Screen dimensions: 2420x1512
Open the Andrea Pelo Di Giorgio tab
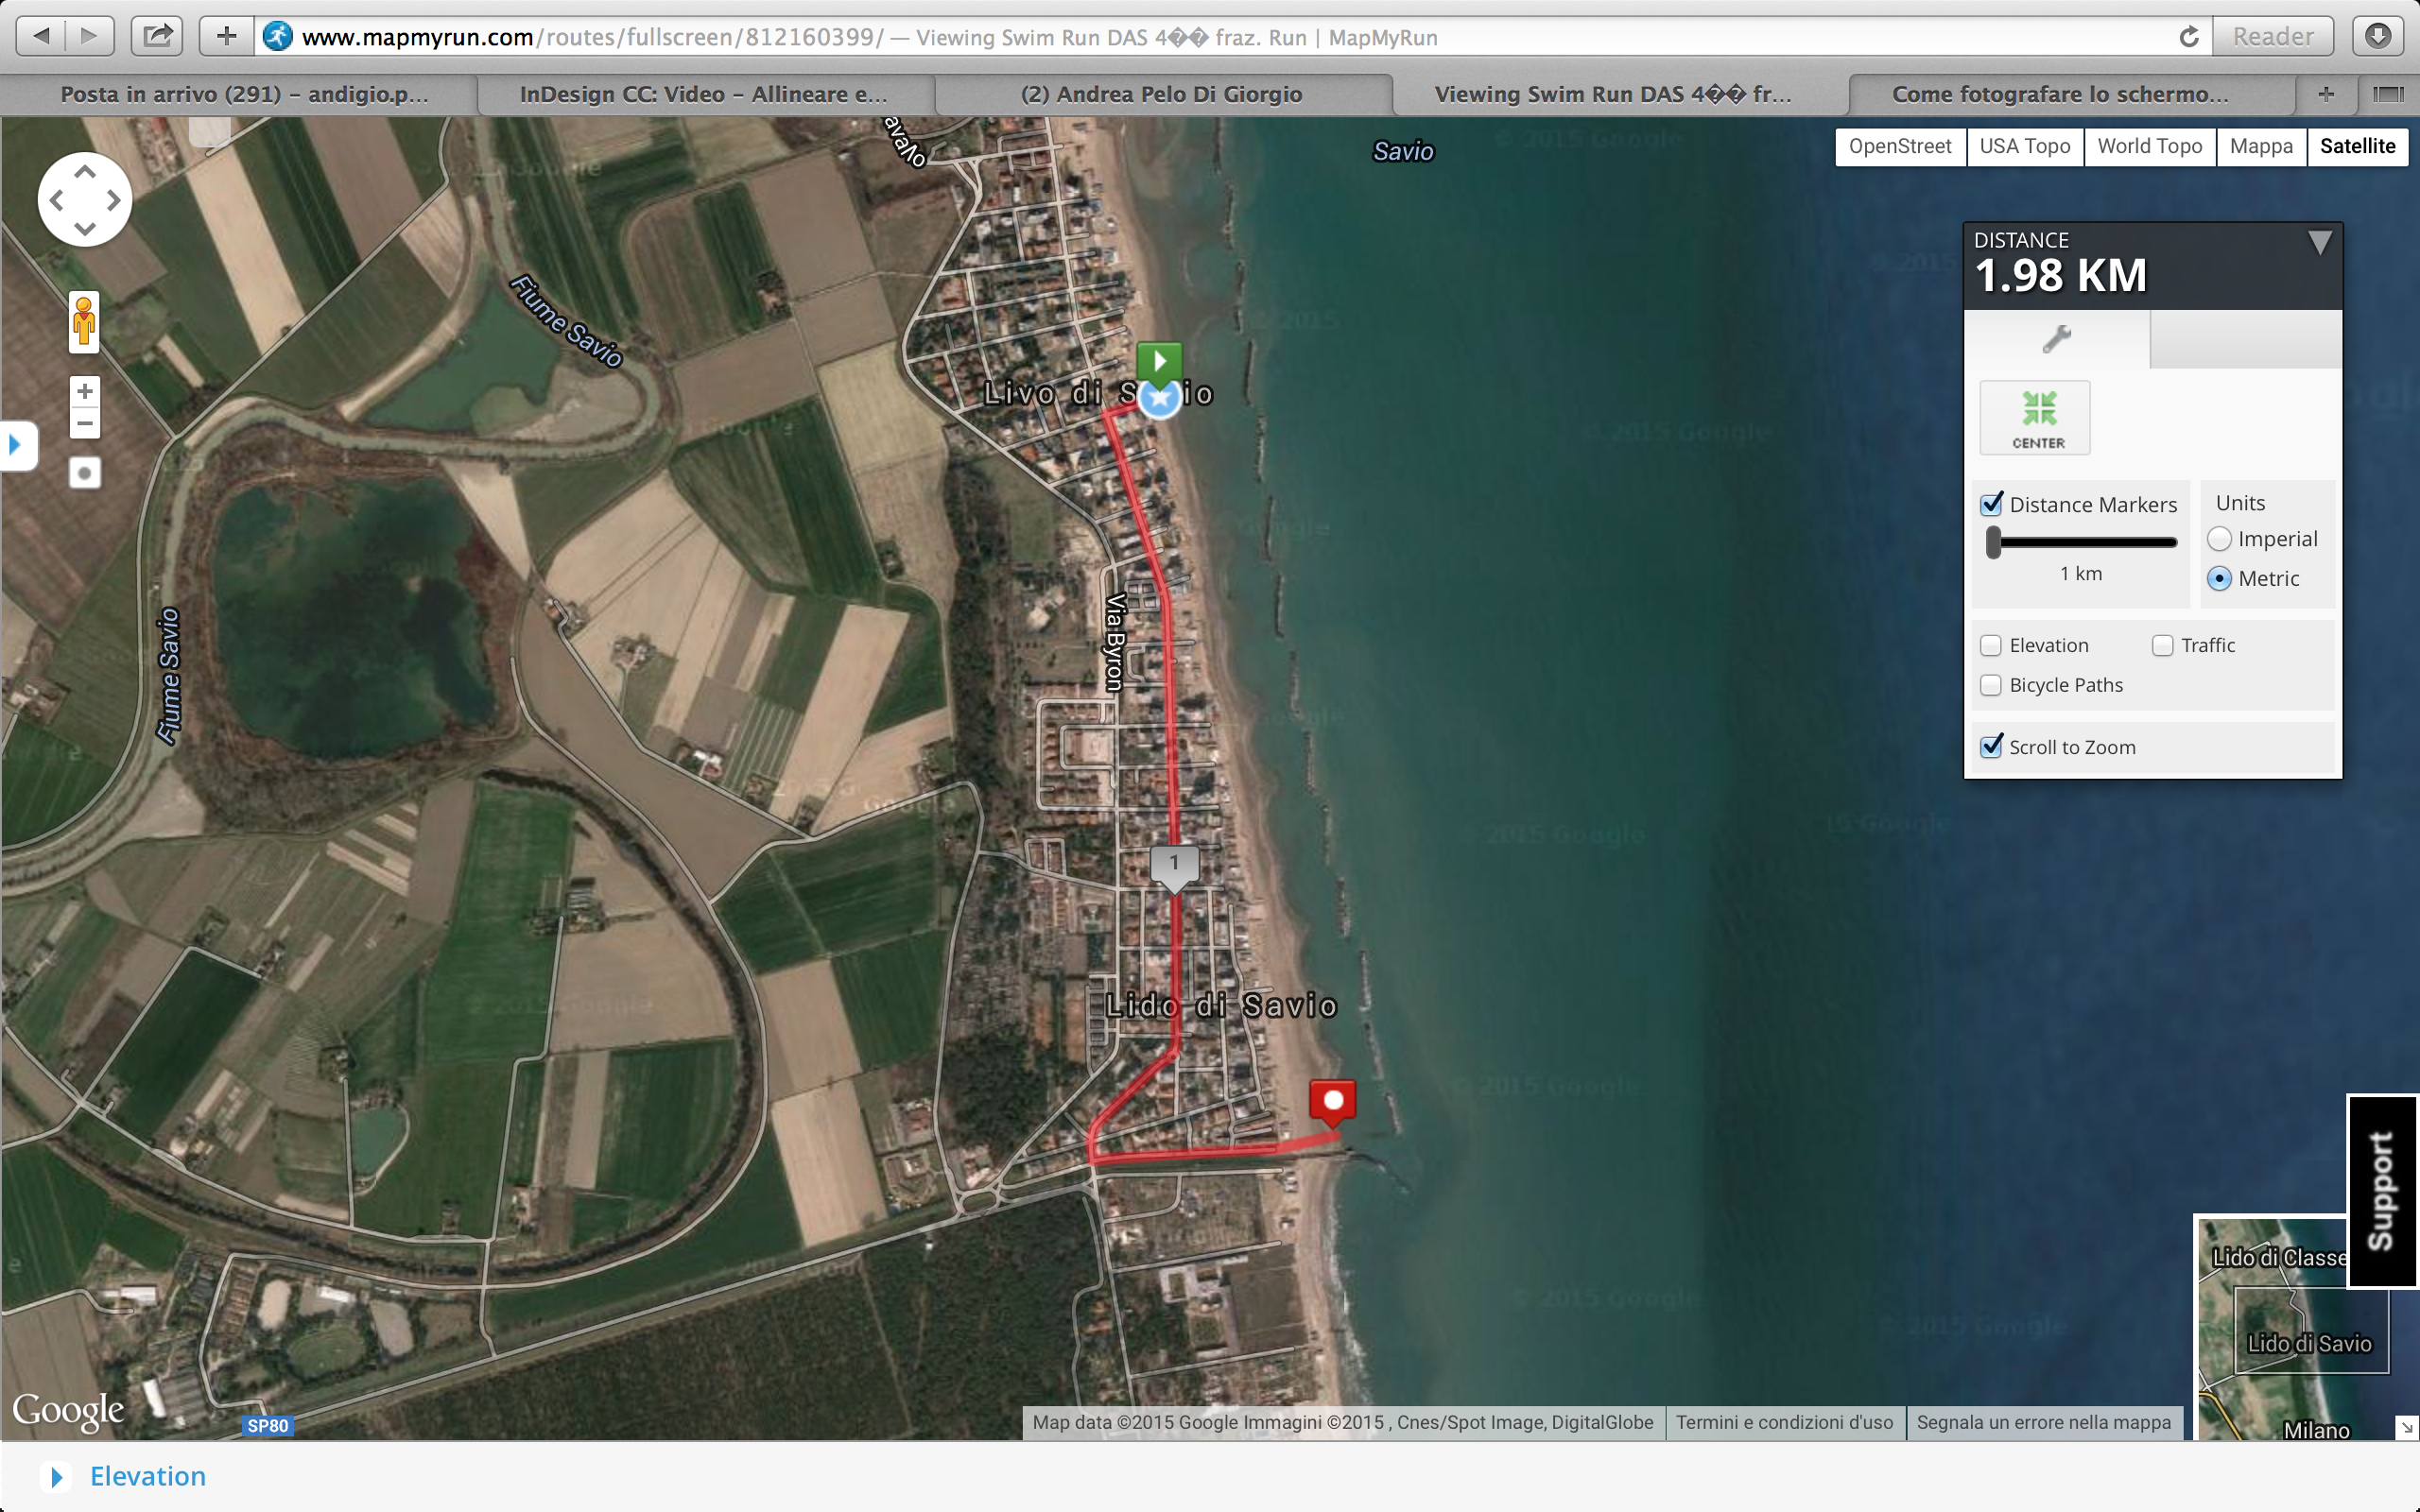point(1162,94)
